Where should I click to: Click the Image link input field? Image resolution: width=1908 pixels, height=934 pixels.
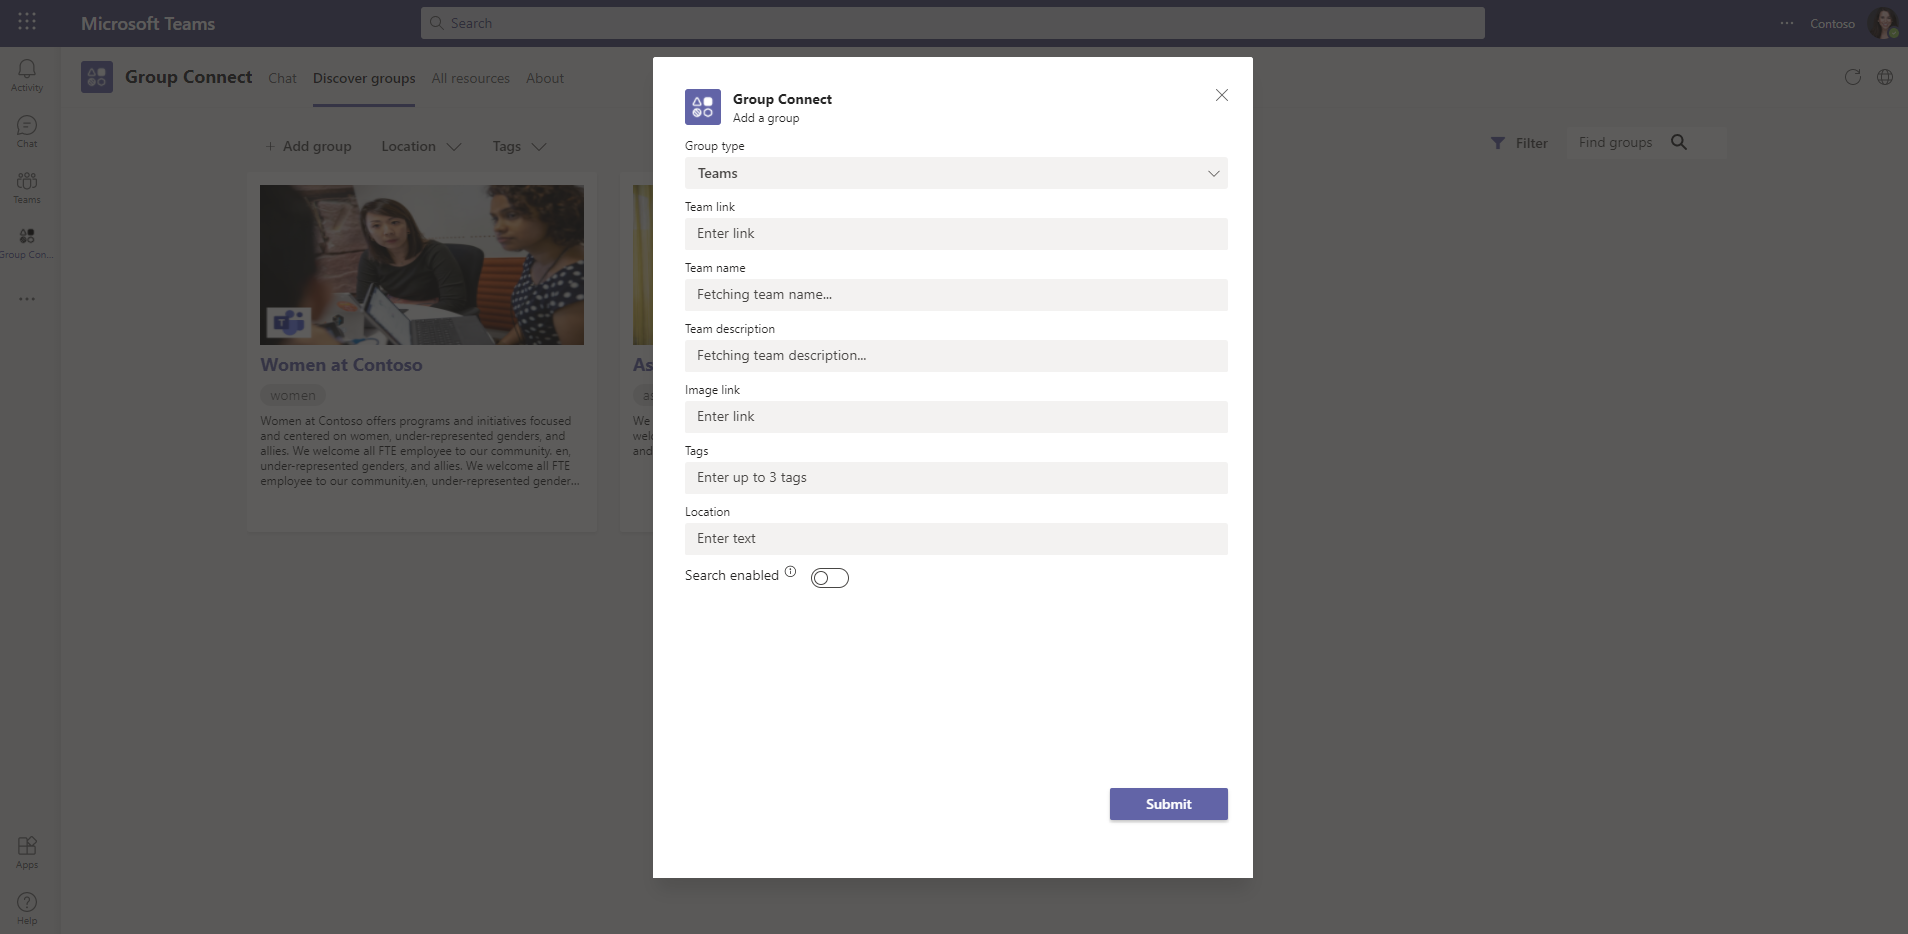coord(956,417)
